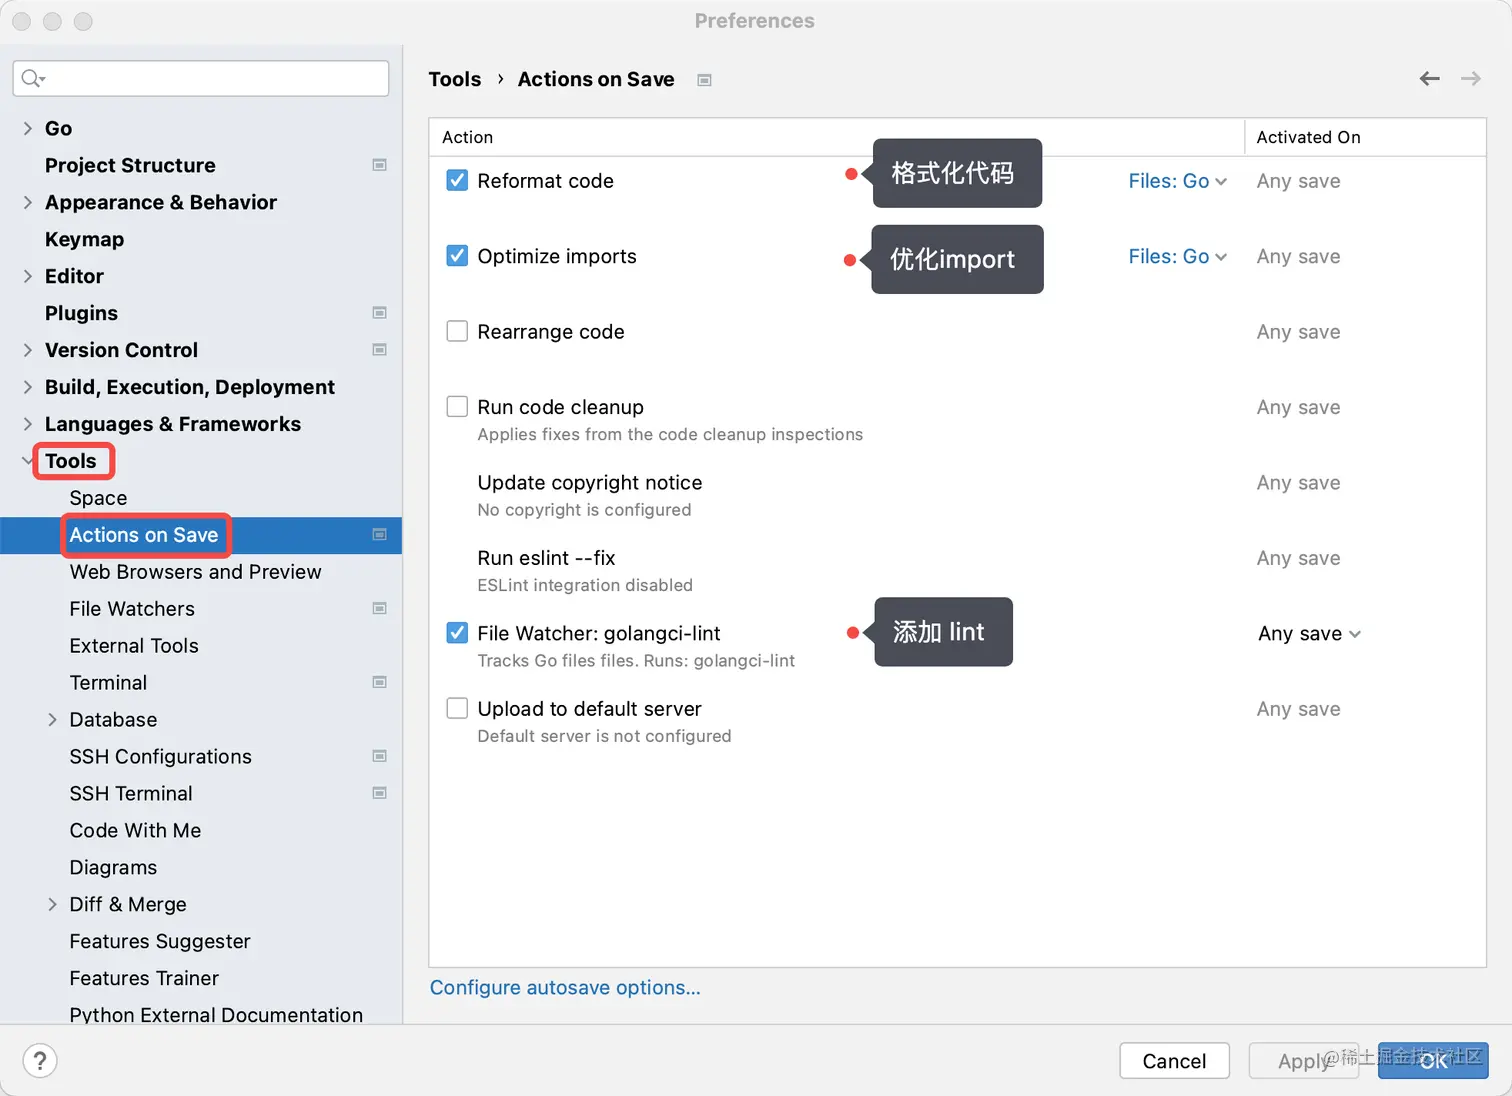The width and height of the screenshot is (1512, 1096).
Task: Expand the Database node
Action: pos(52,719)
